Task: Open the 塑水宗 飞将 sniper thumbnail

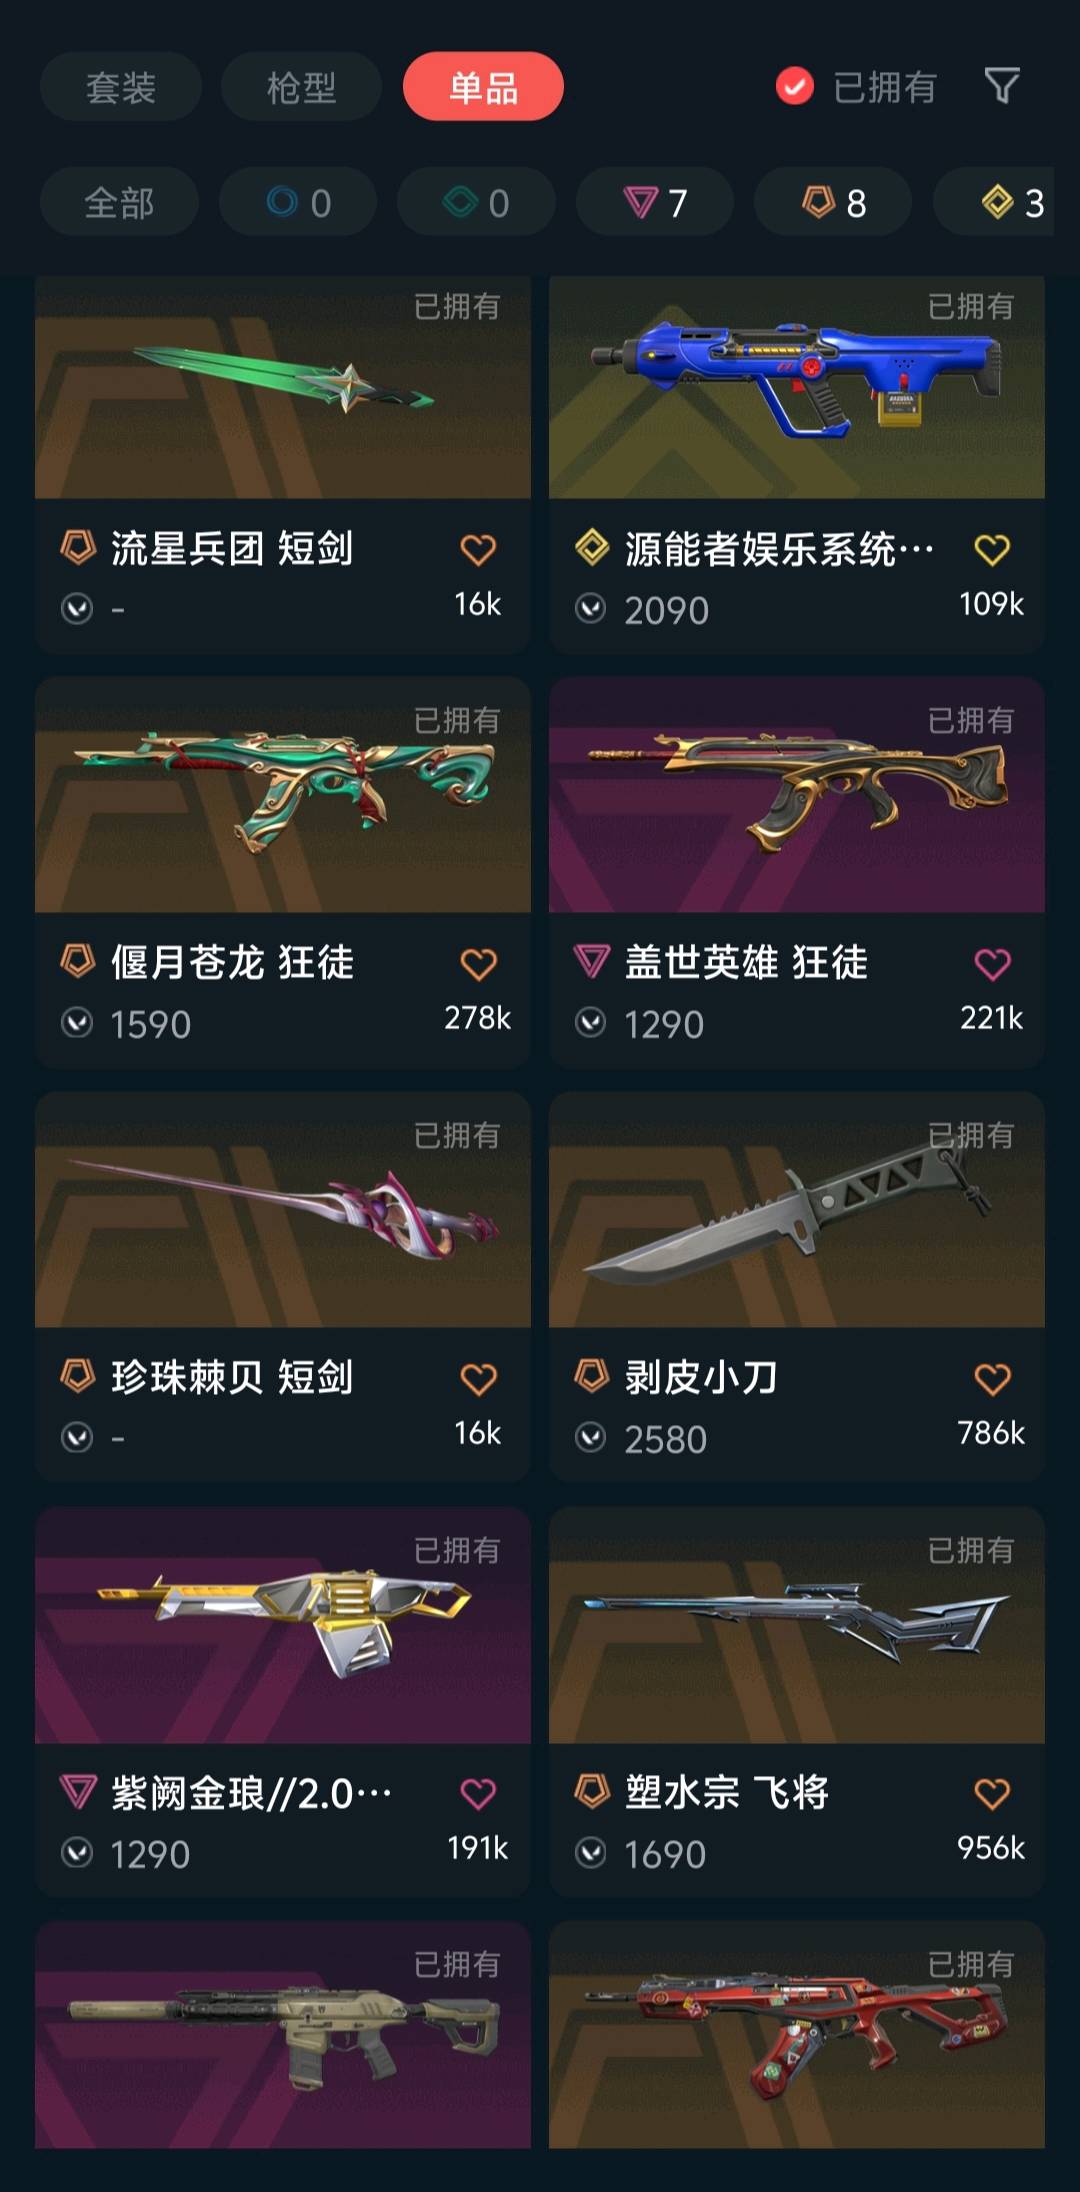Action: point(797,1625)
